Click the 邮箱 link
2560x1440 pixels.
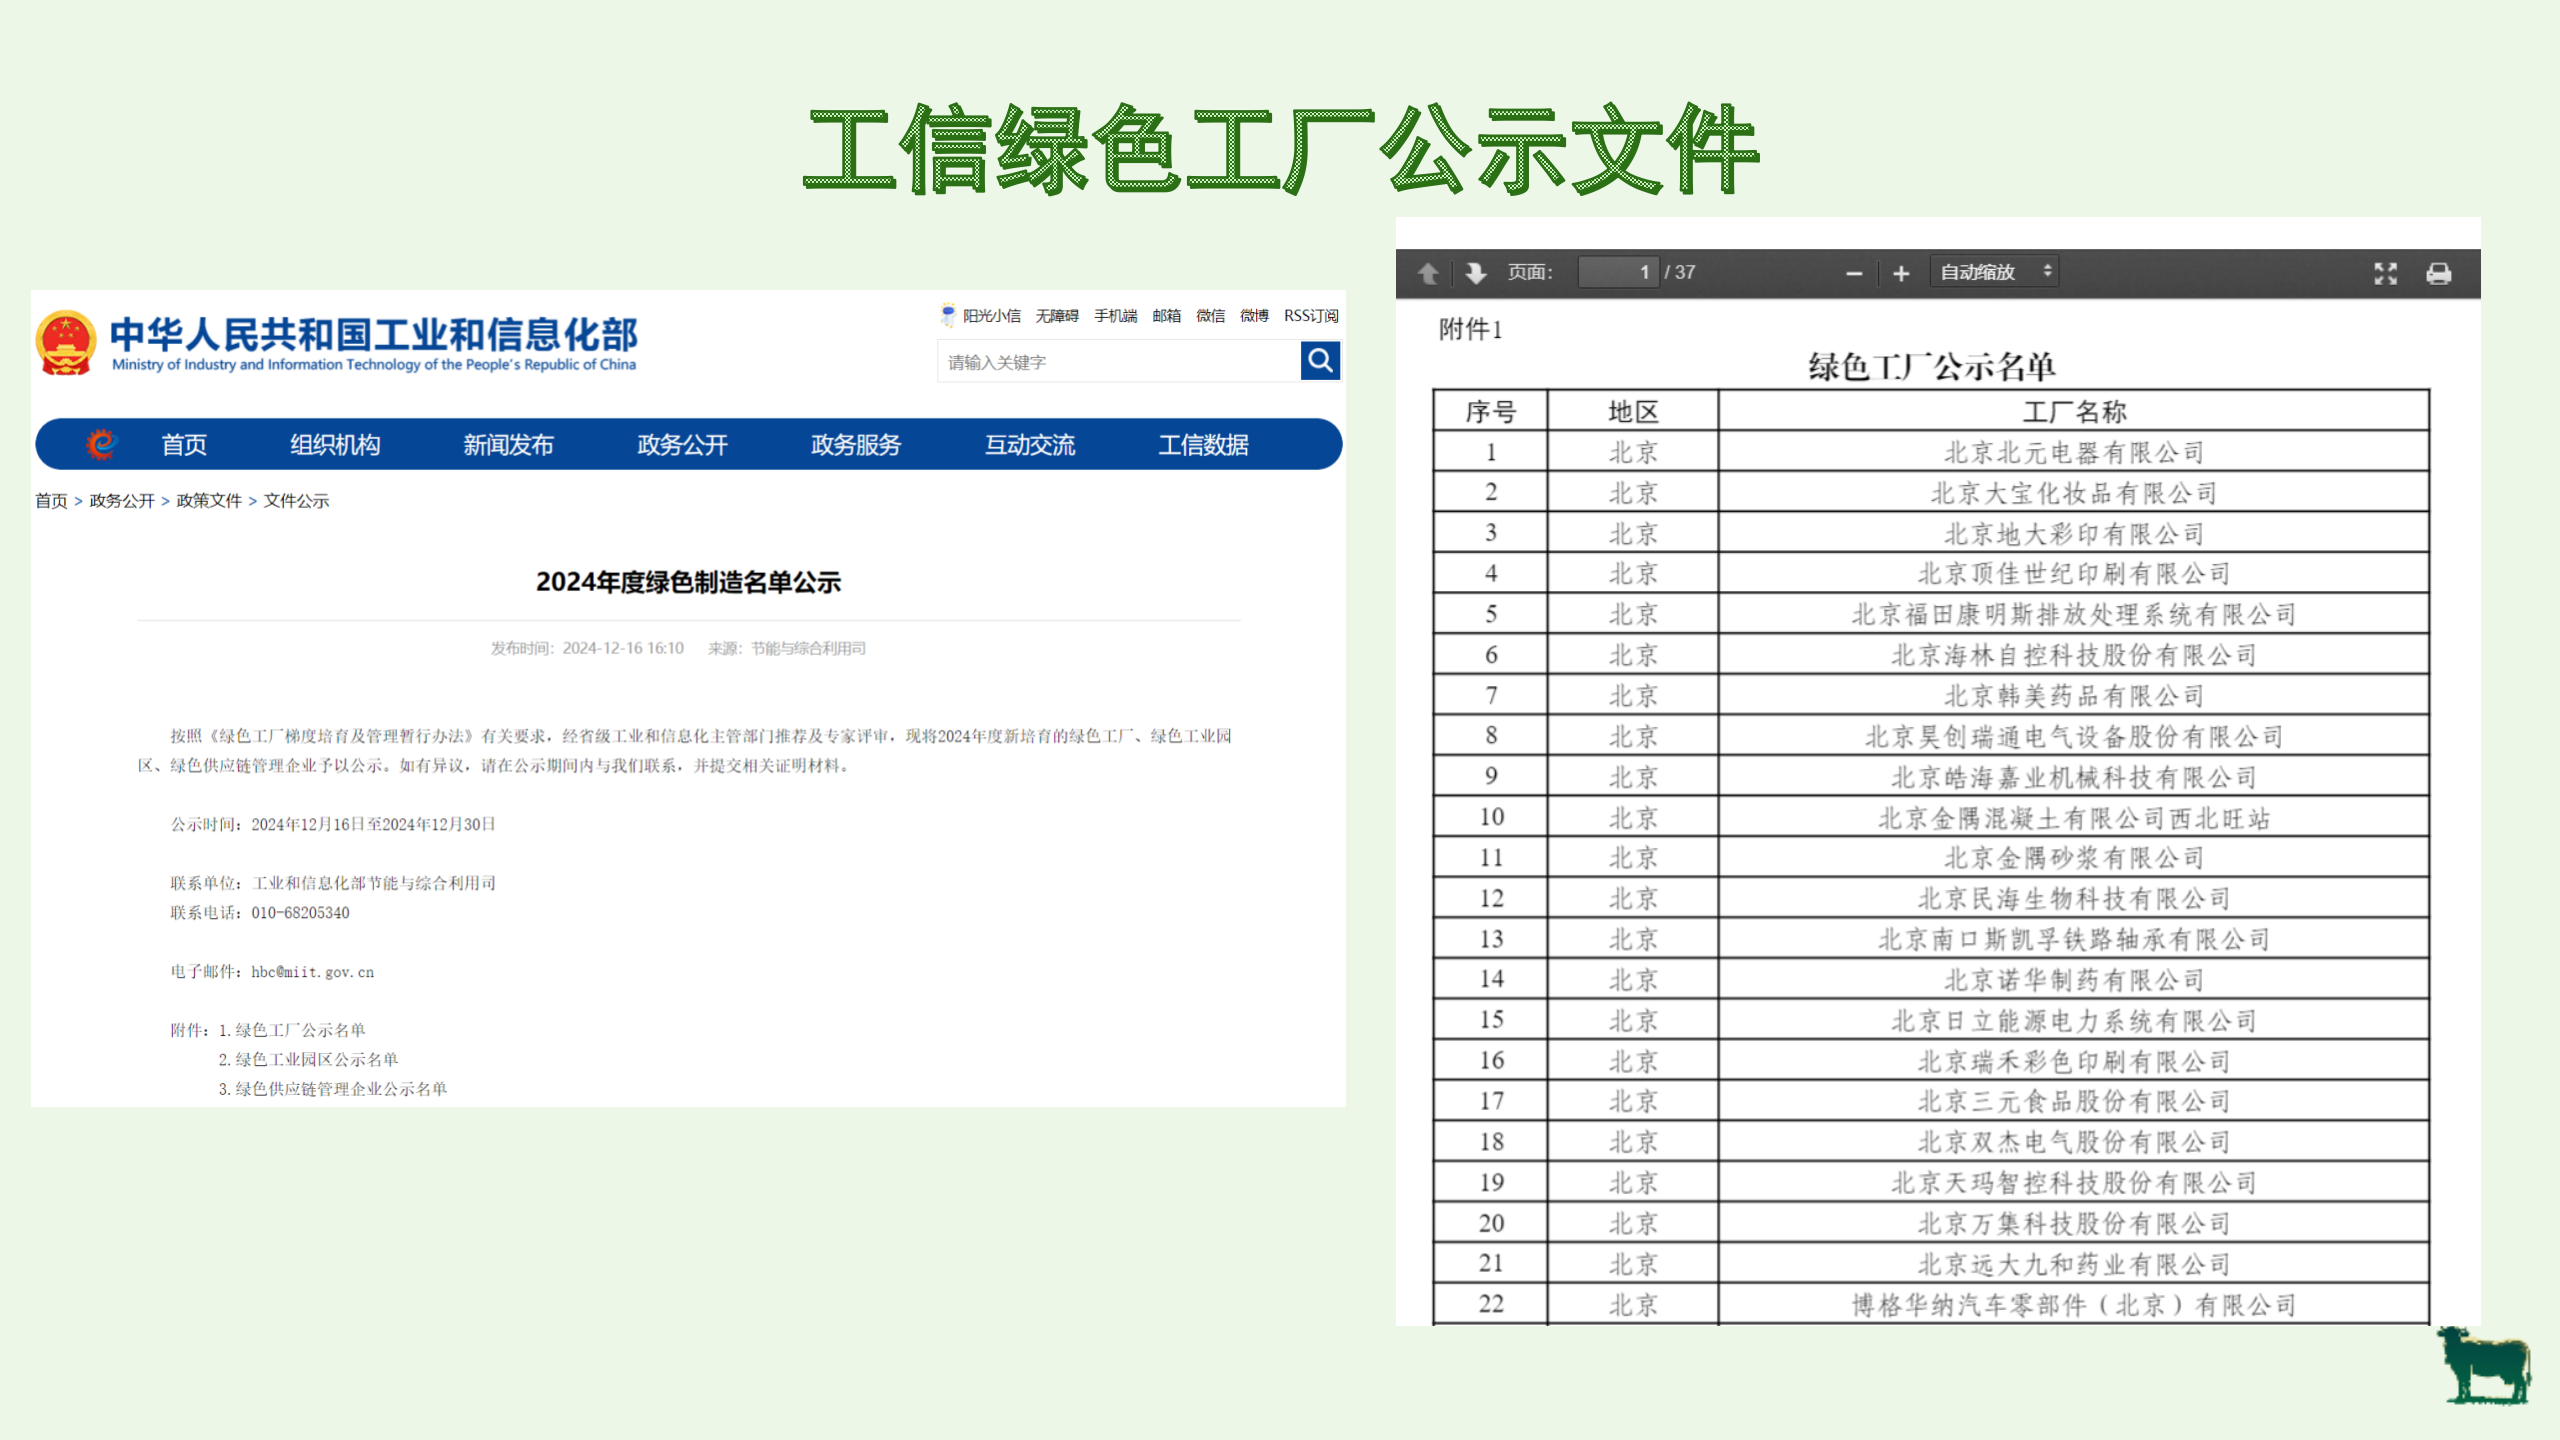click(x=1166, y=316)
